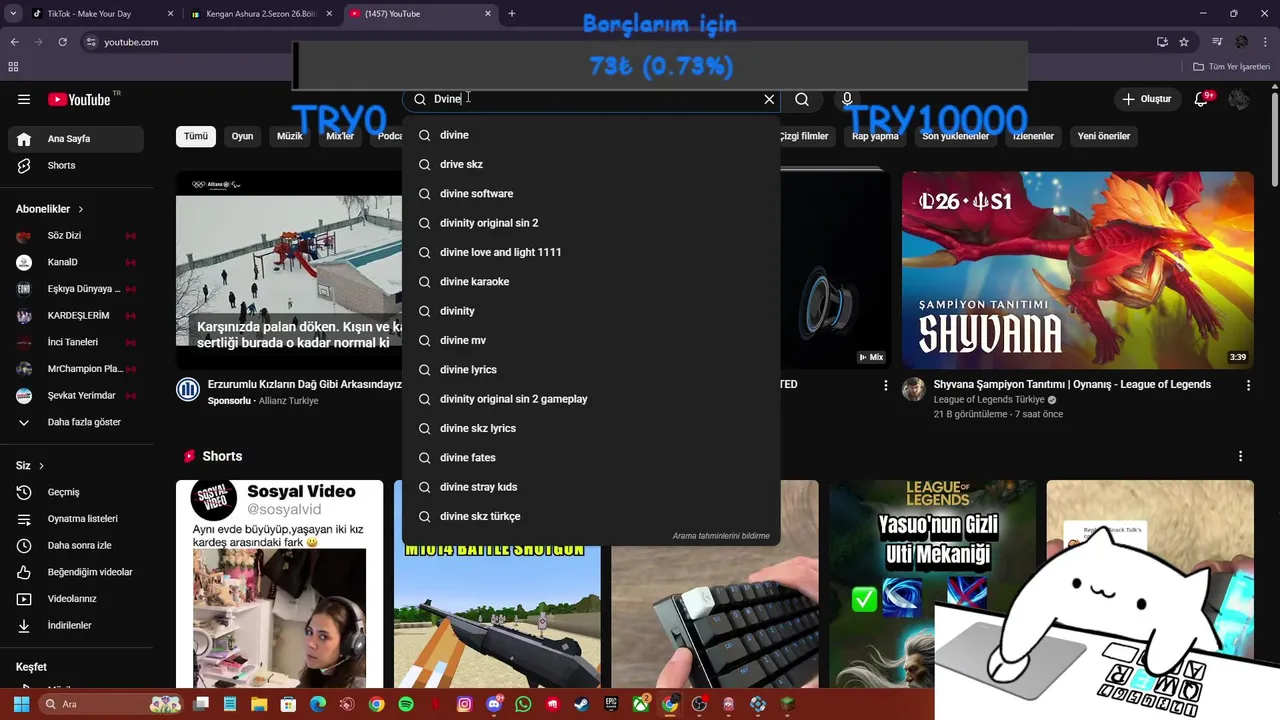This screenshot has width=1280, height=720.
Task: Select suggestion "divine software"
Action: point(591,193)
